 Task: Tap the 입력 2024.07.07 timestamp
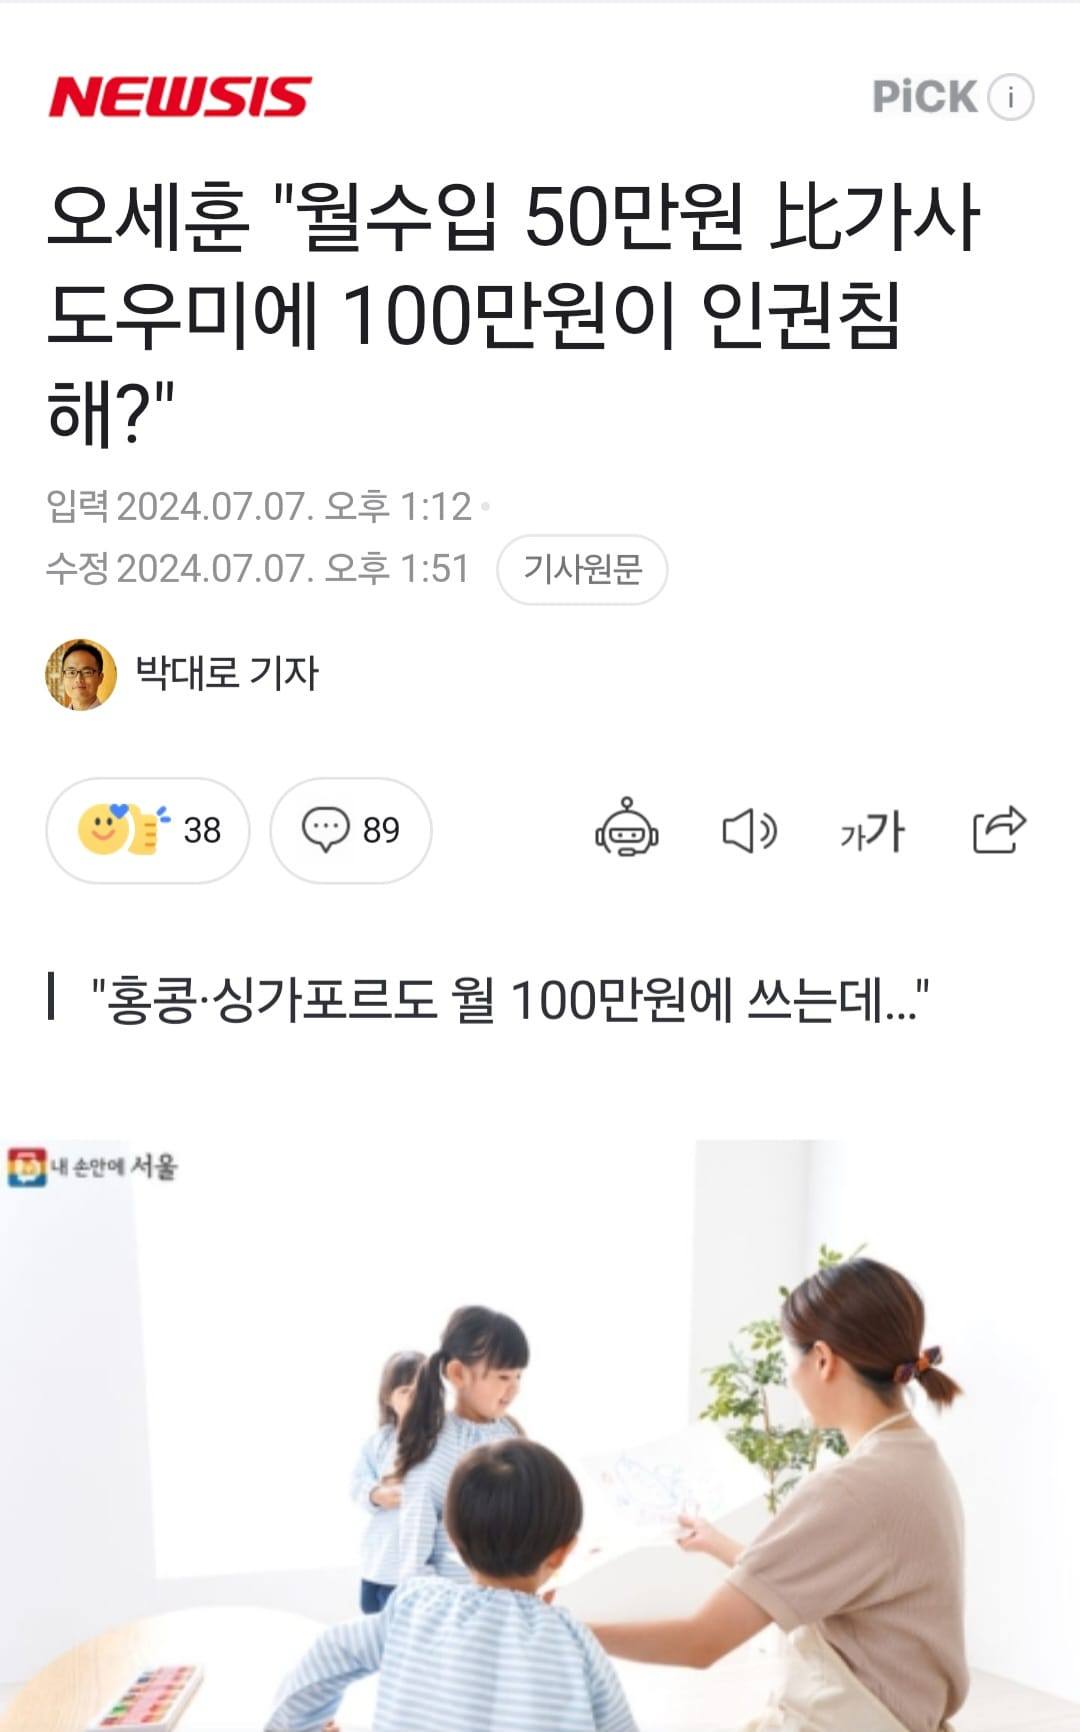[259, 507]
